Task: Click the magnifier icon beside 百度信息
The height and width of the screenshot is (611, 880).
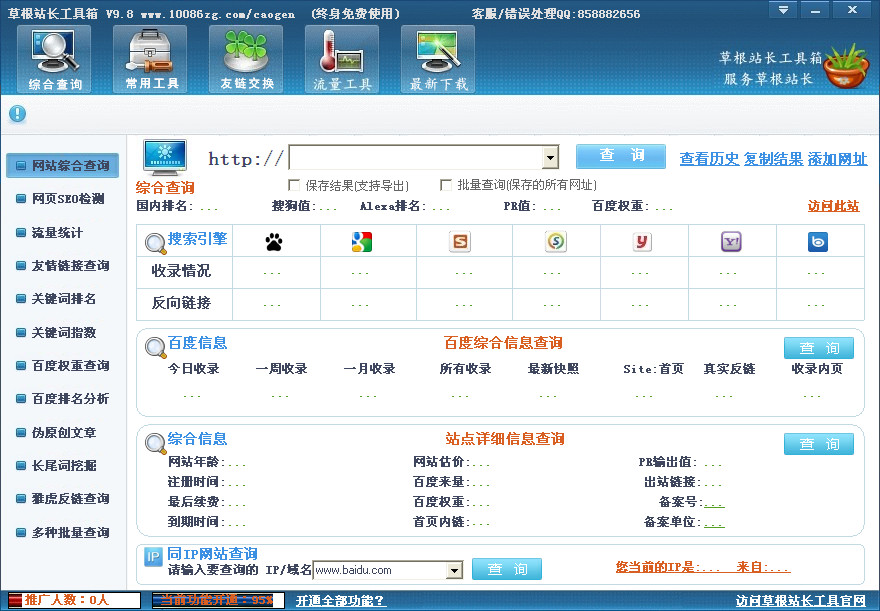Action: click(x=155, y=348)
